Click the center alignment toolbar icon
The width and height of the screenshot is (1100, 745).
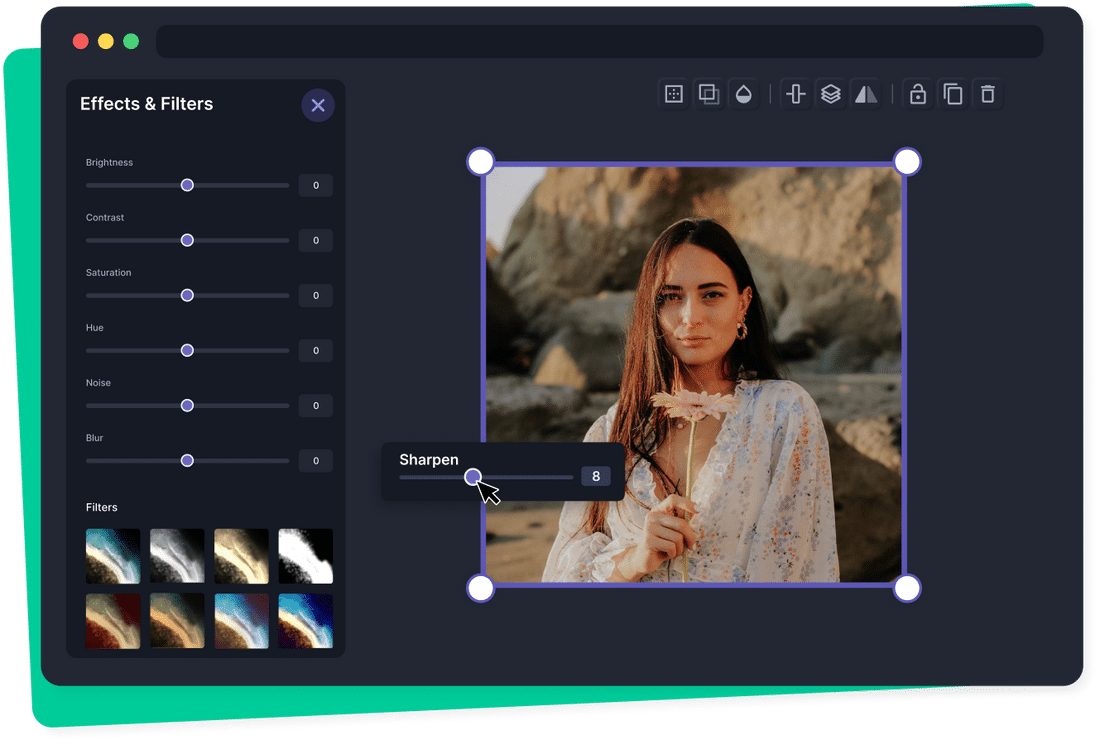[x=795, y=93]
